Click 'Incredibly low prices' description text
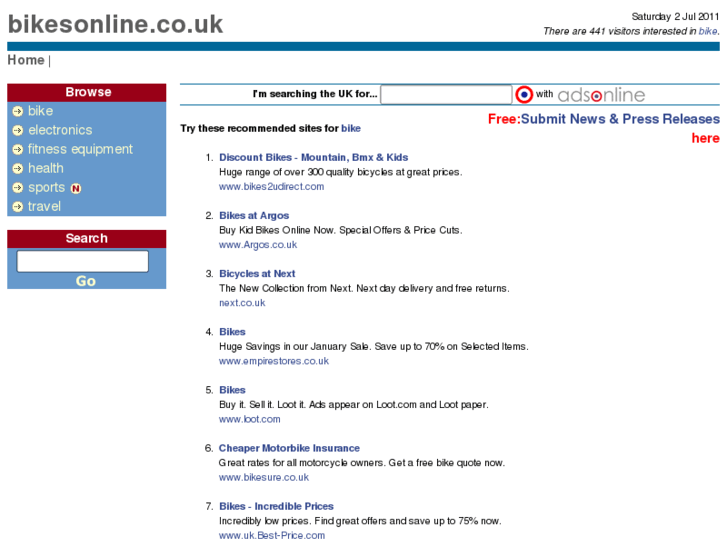The height and width of the screenshot is (545, 727). coord(360,521)
